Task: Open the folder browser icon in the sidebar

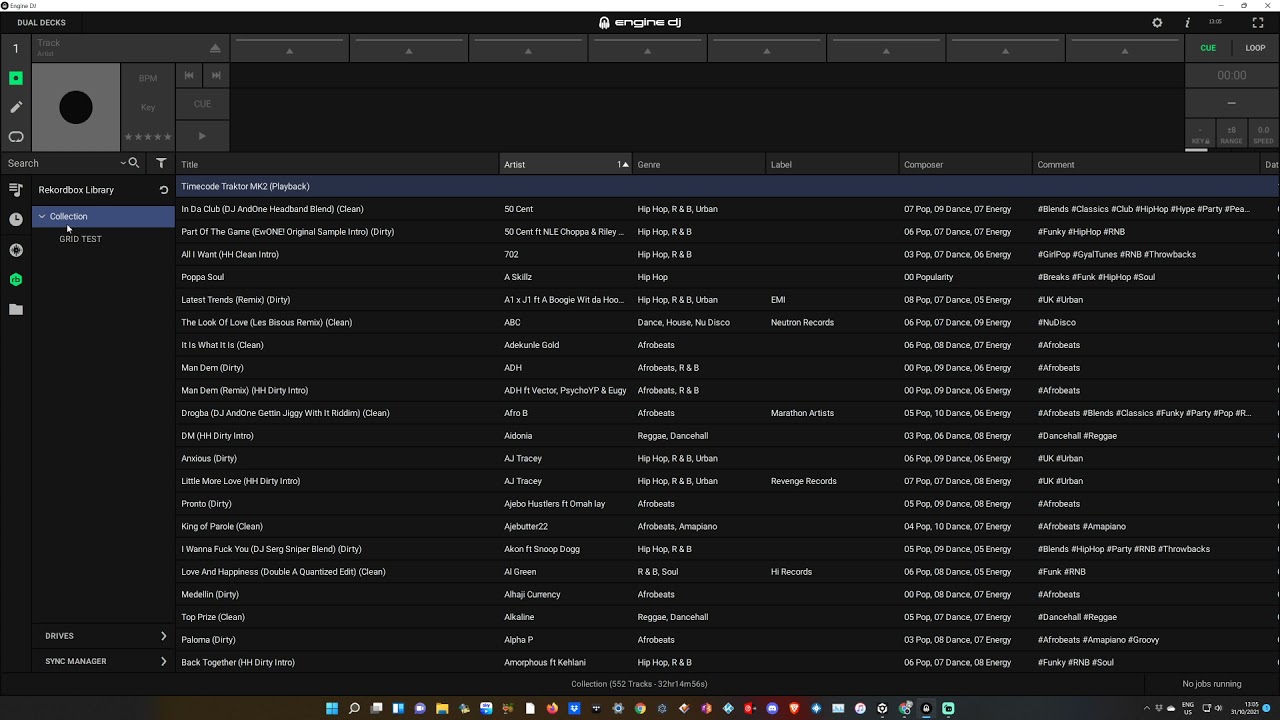Action: (x=16, y=310)
